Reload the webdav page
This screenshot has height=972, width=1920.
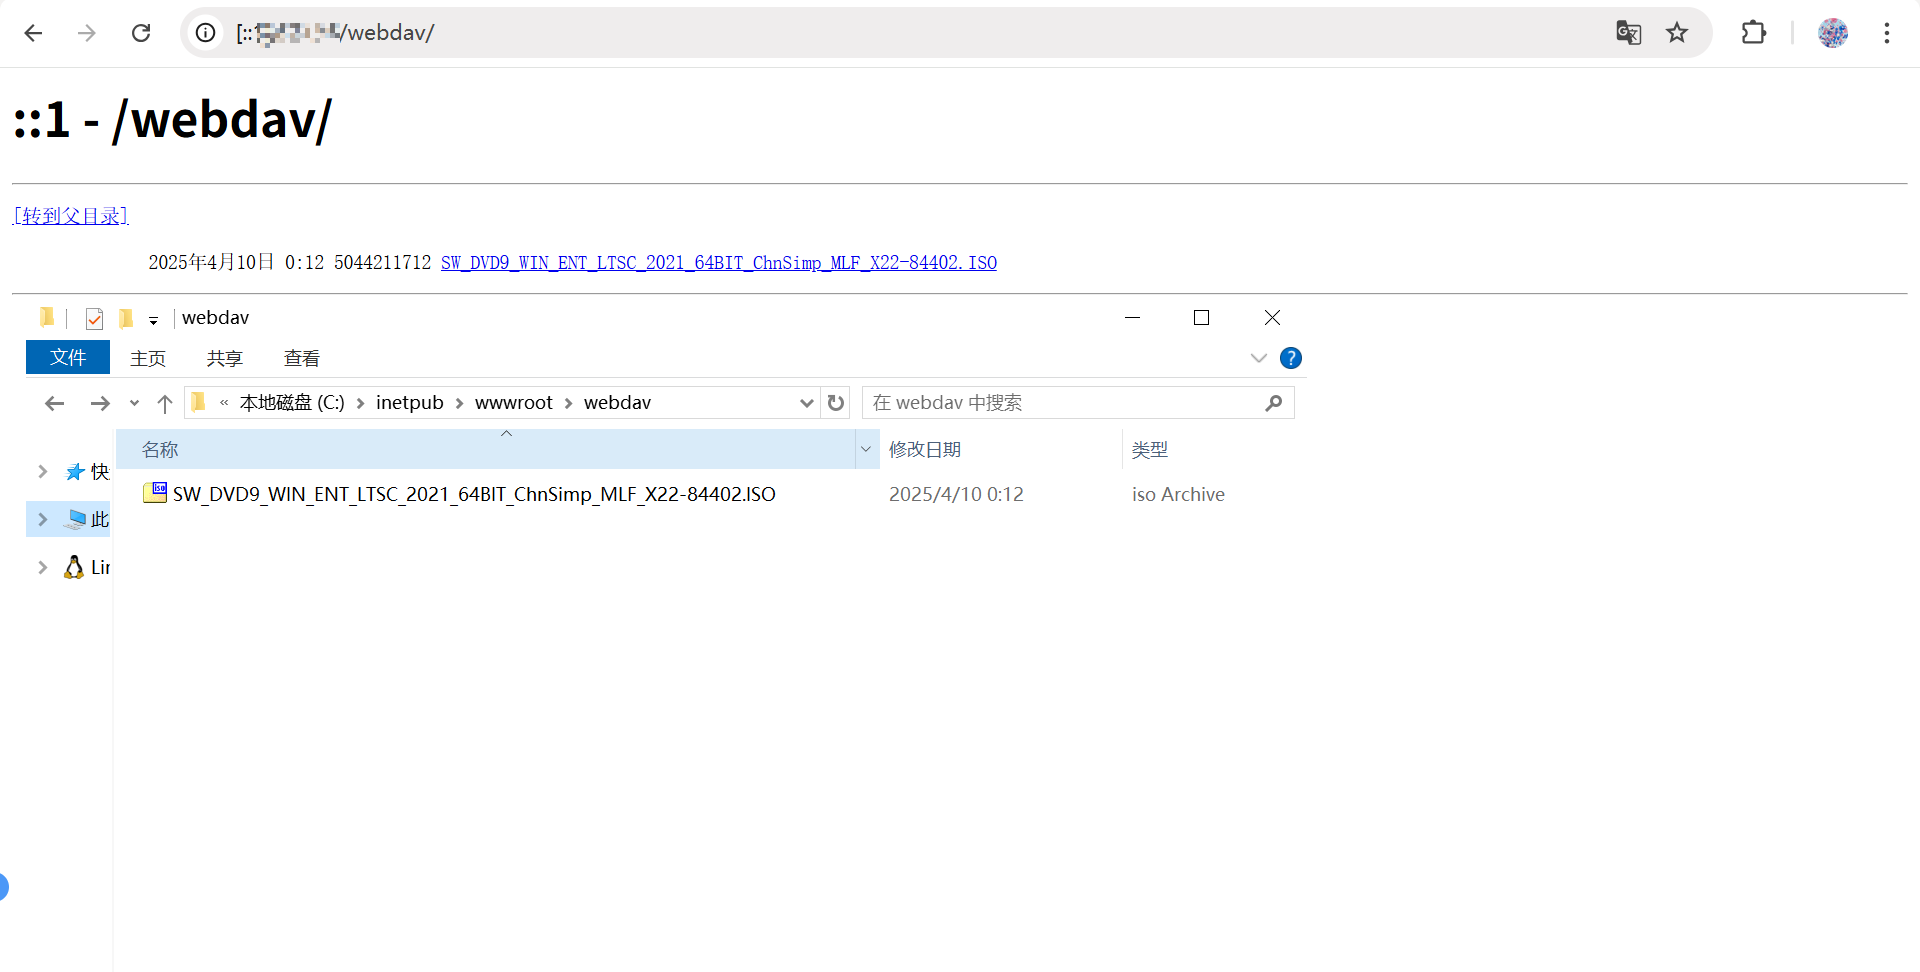coord(141,33)
